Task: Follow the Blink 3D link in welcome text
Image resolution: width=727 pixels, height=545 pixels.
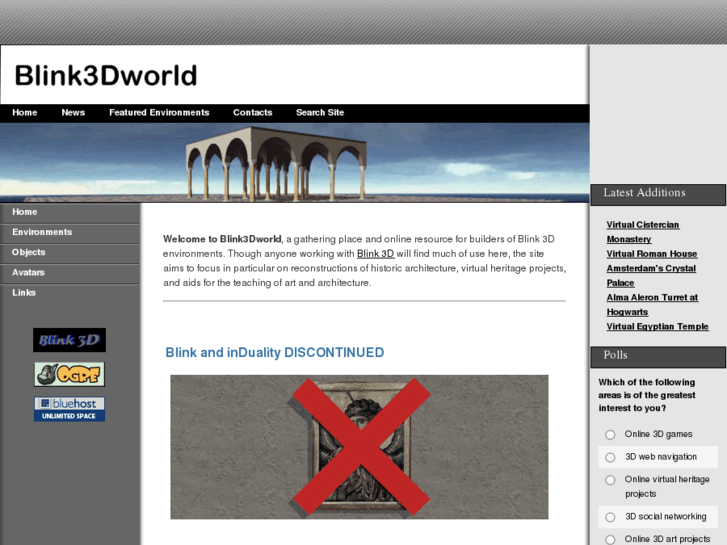Action: [376, 254]
